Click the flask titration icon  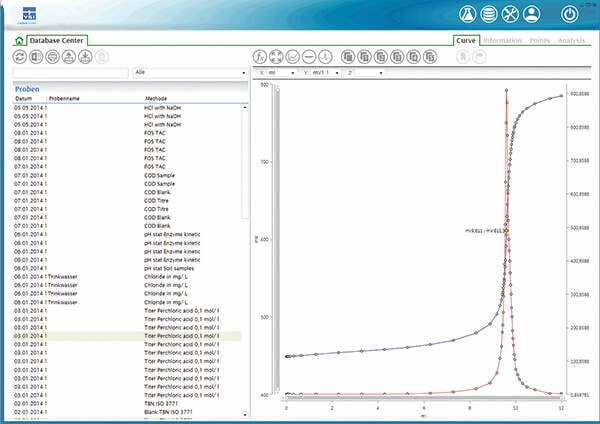[469, 14]
